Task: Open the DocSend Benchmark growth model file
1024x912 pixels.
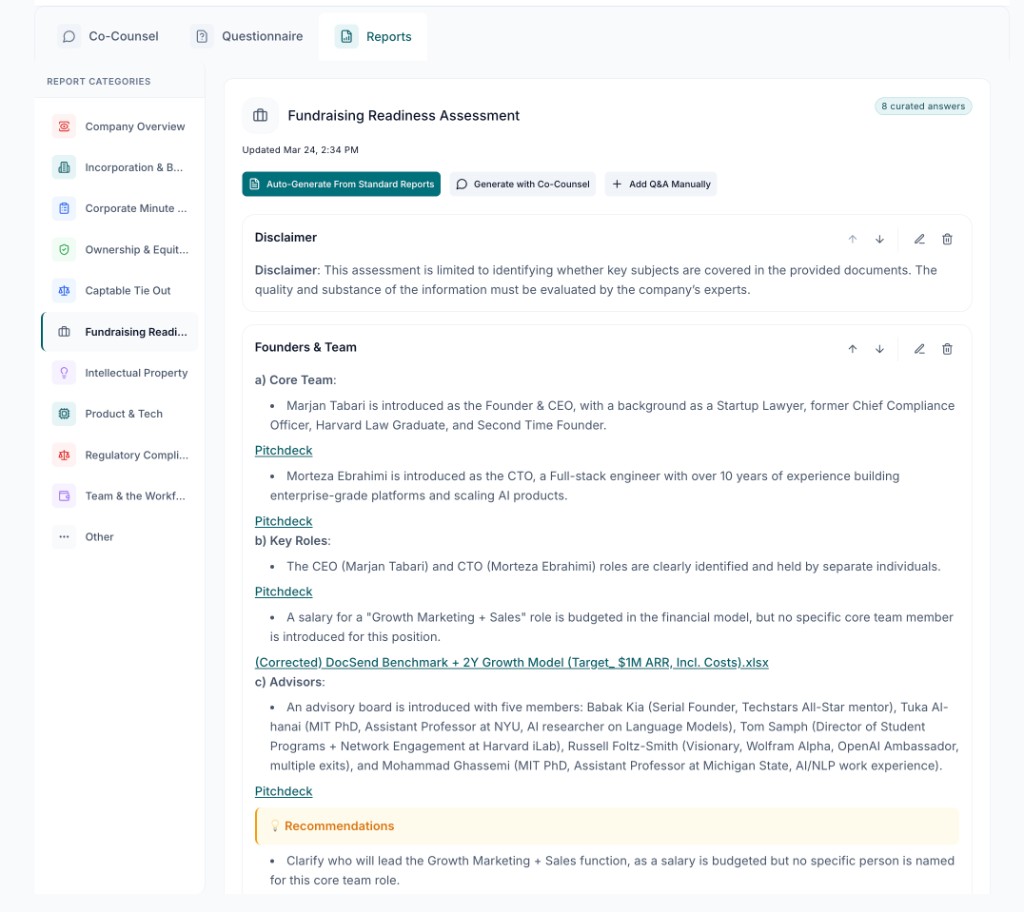Action: 512,662
